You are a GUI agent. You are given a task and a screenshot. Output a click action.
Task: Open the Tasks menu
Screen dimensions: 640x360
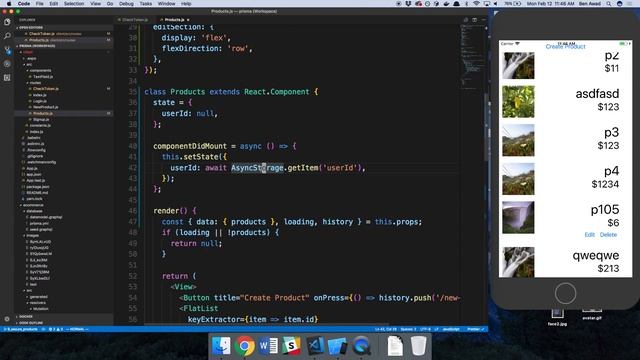[146, 4]
